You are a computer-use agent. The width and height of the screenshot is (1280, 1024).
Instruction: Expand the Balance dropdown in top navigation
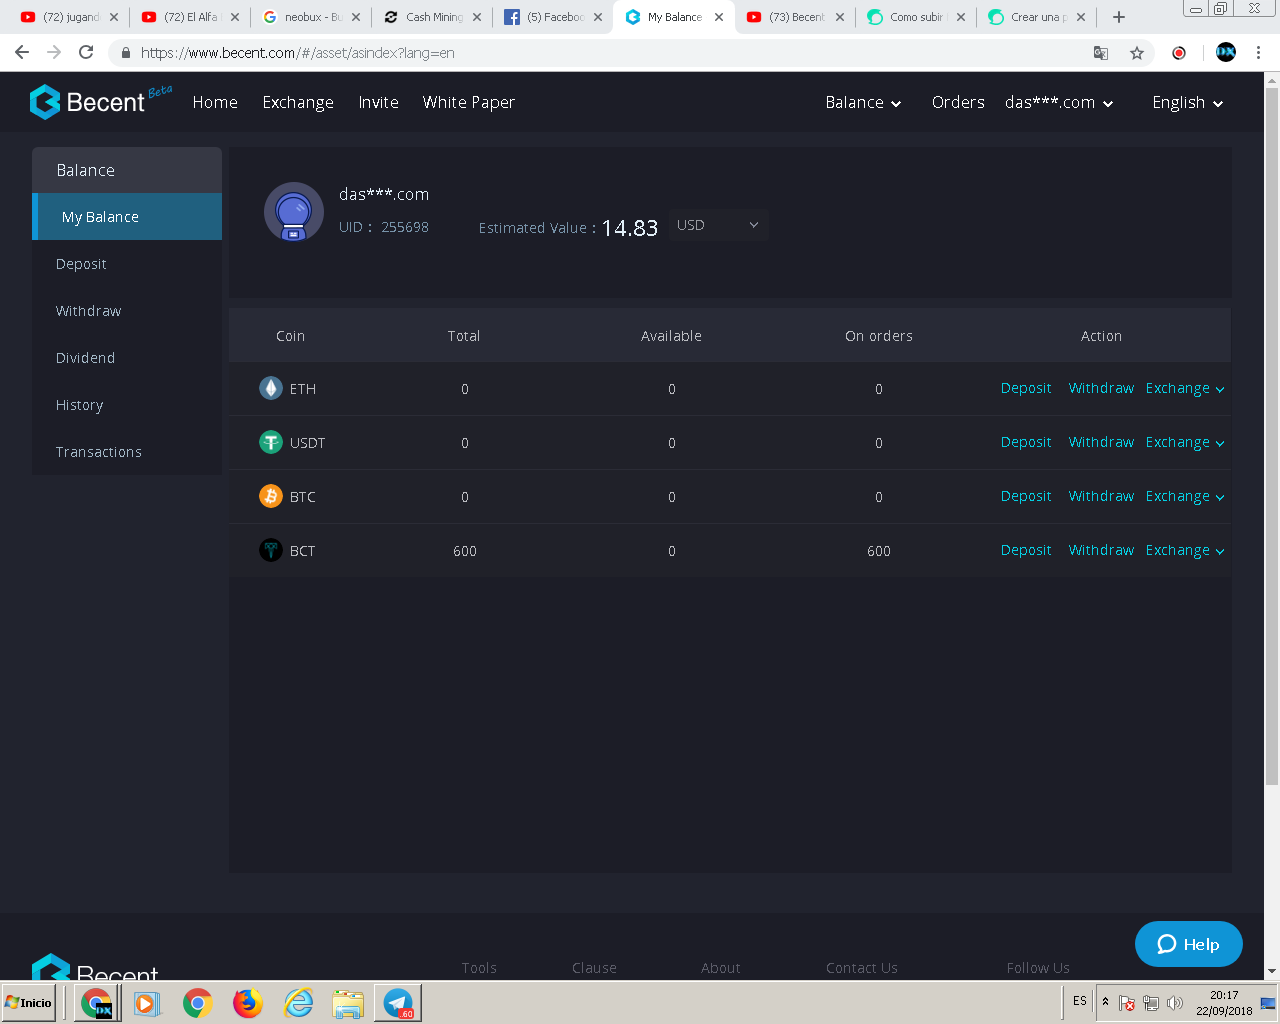click(863, 102)
